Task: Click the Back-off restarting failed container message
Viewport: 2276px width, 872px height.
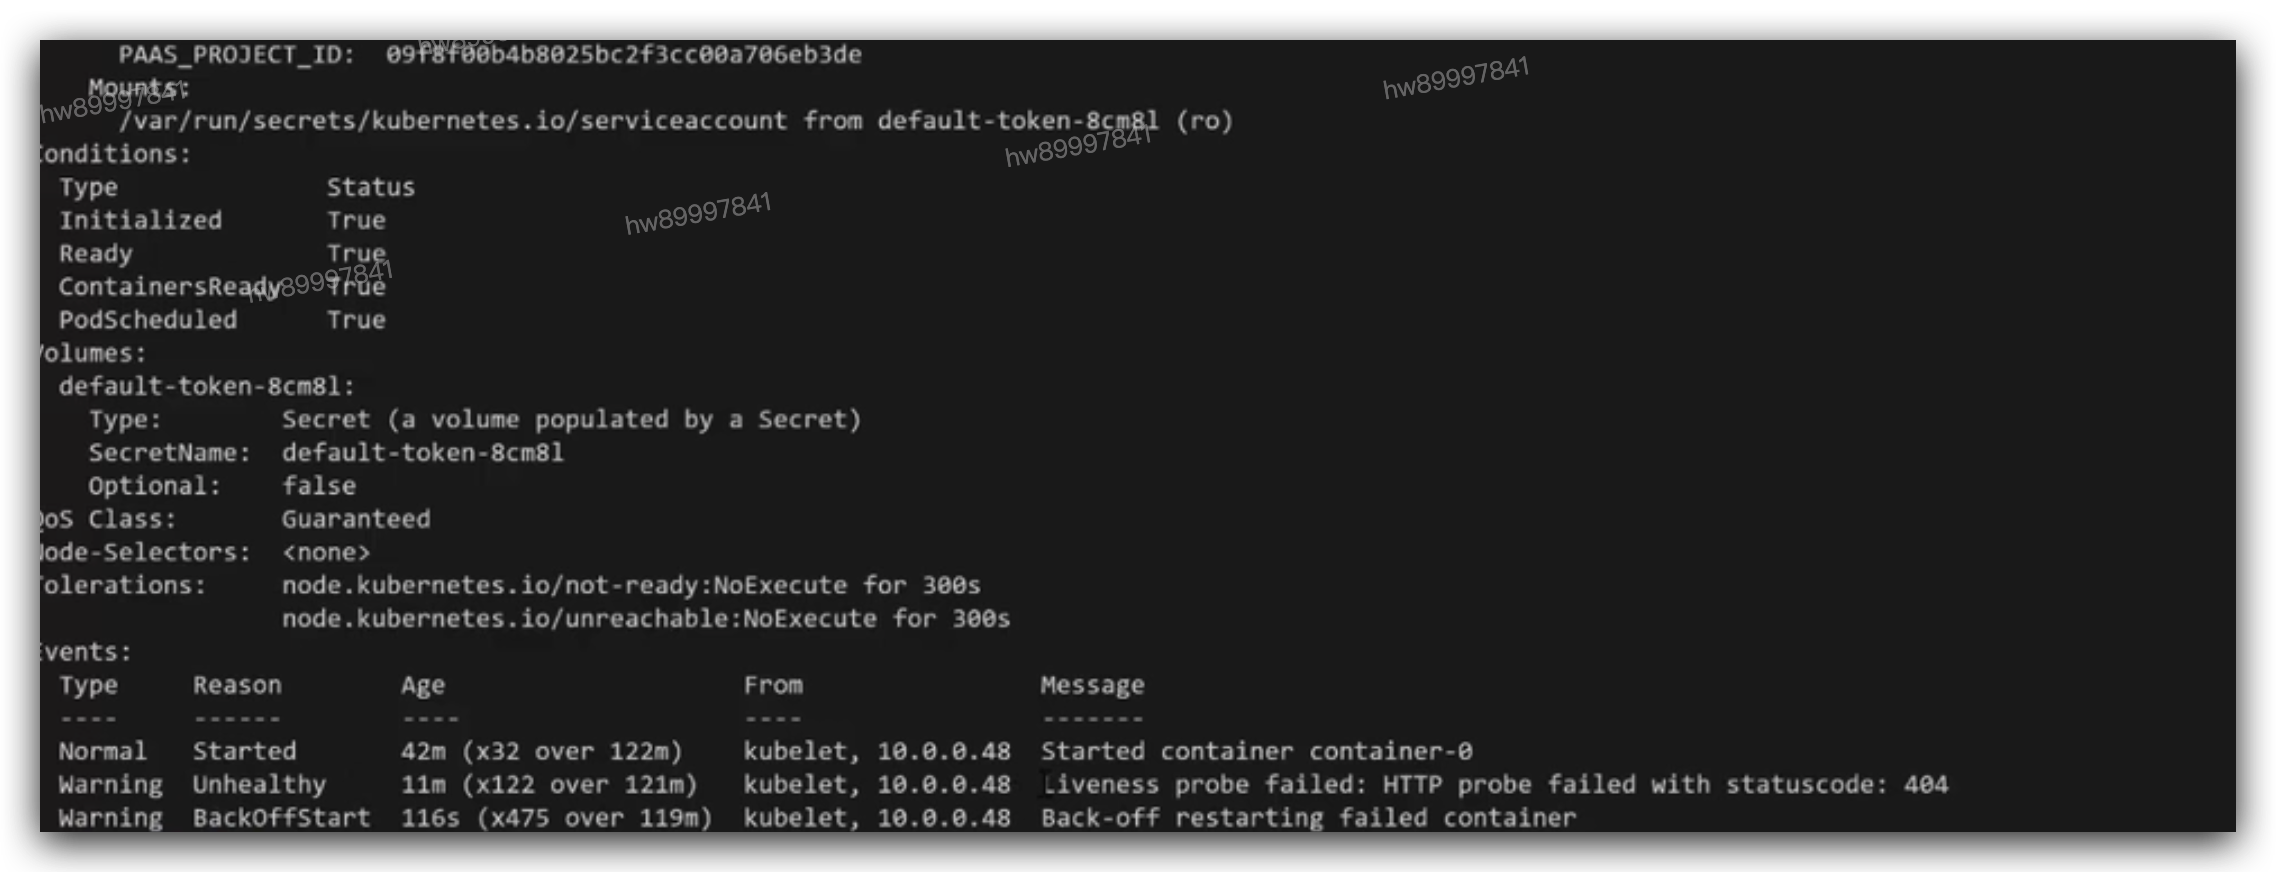Action: tap(1308, 818)
